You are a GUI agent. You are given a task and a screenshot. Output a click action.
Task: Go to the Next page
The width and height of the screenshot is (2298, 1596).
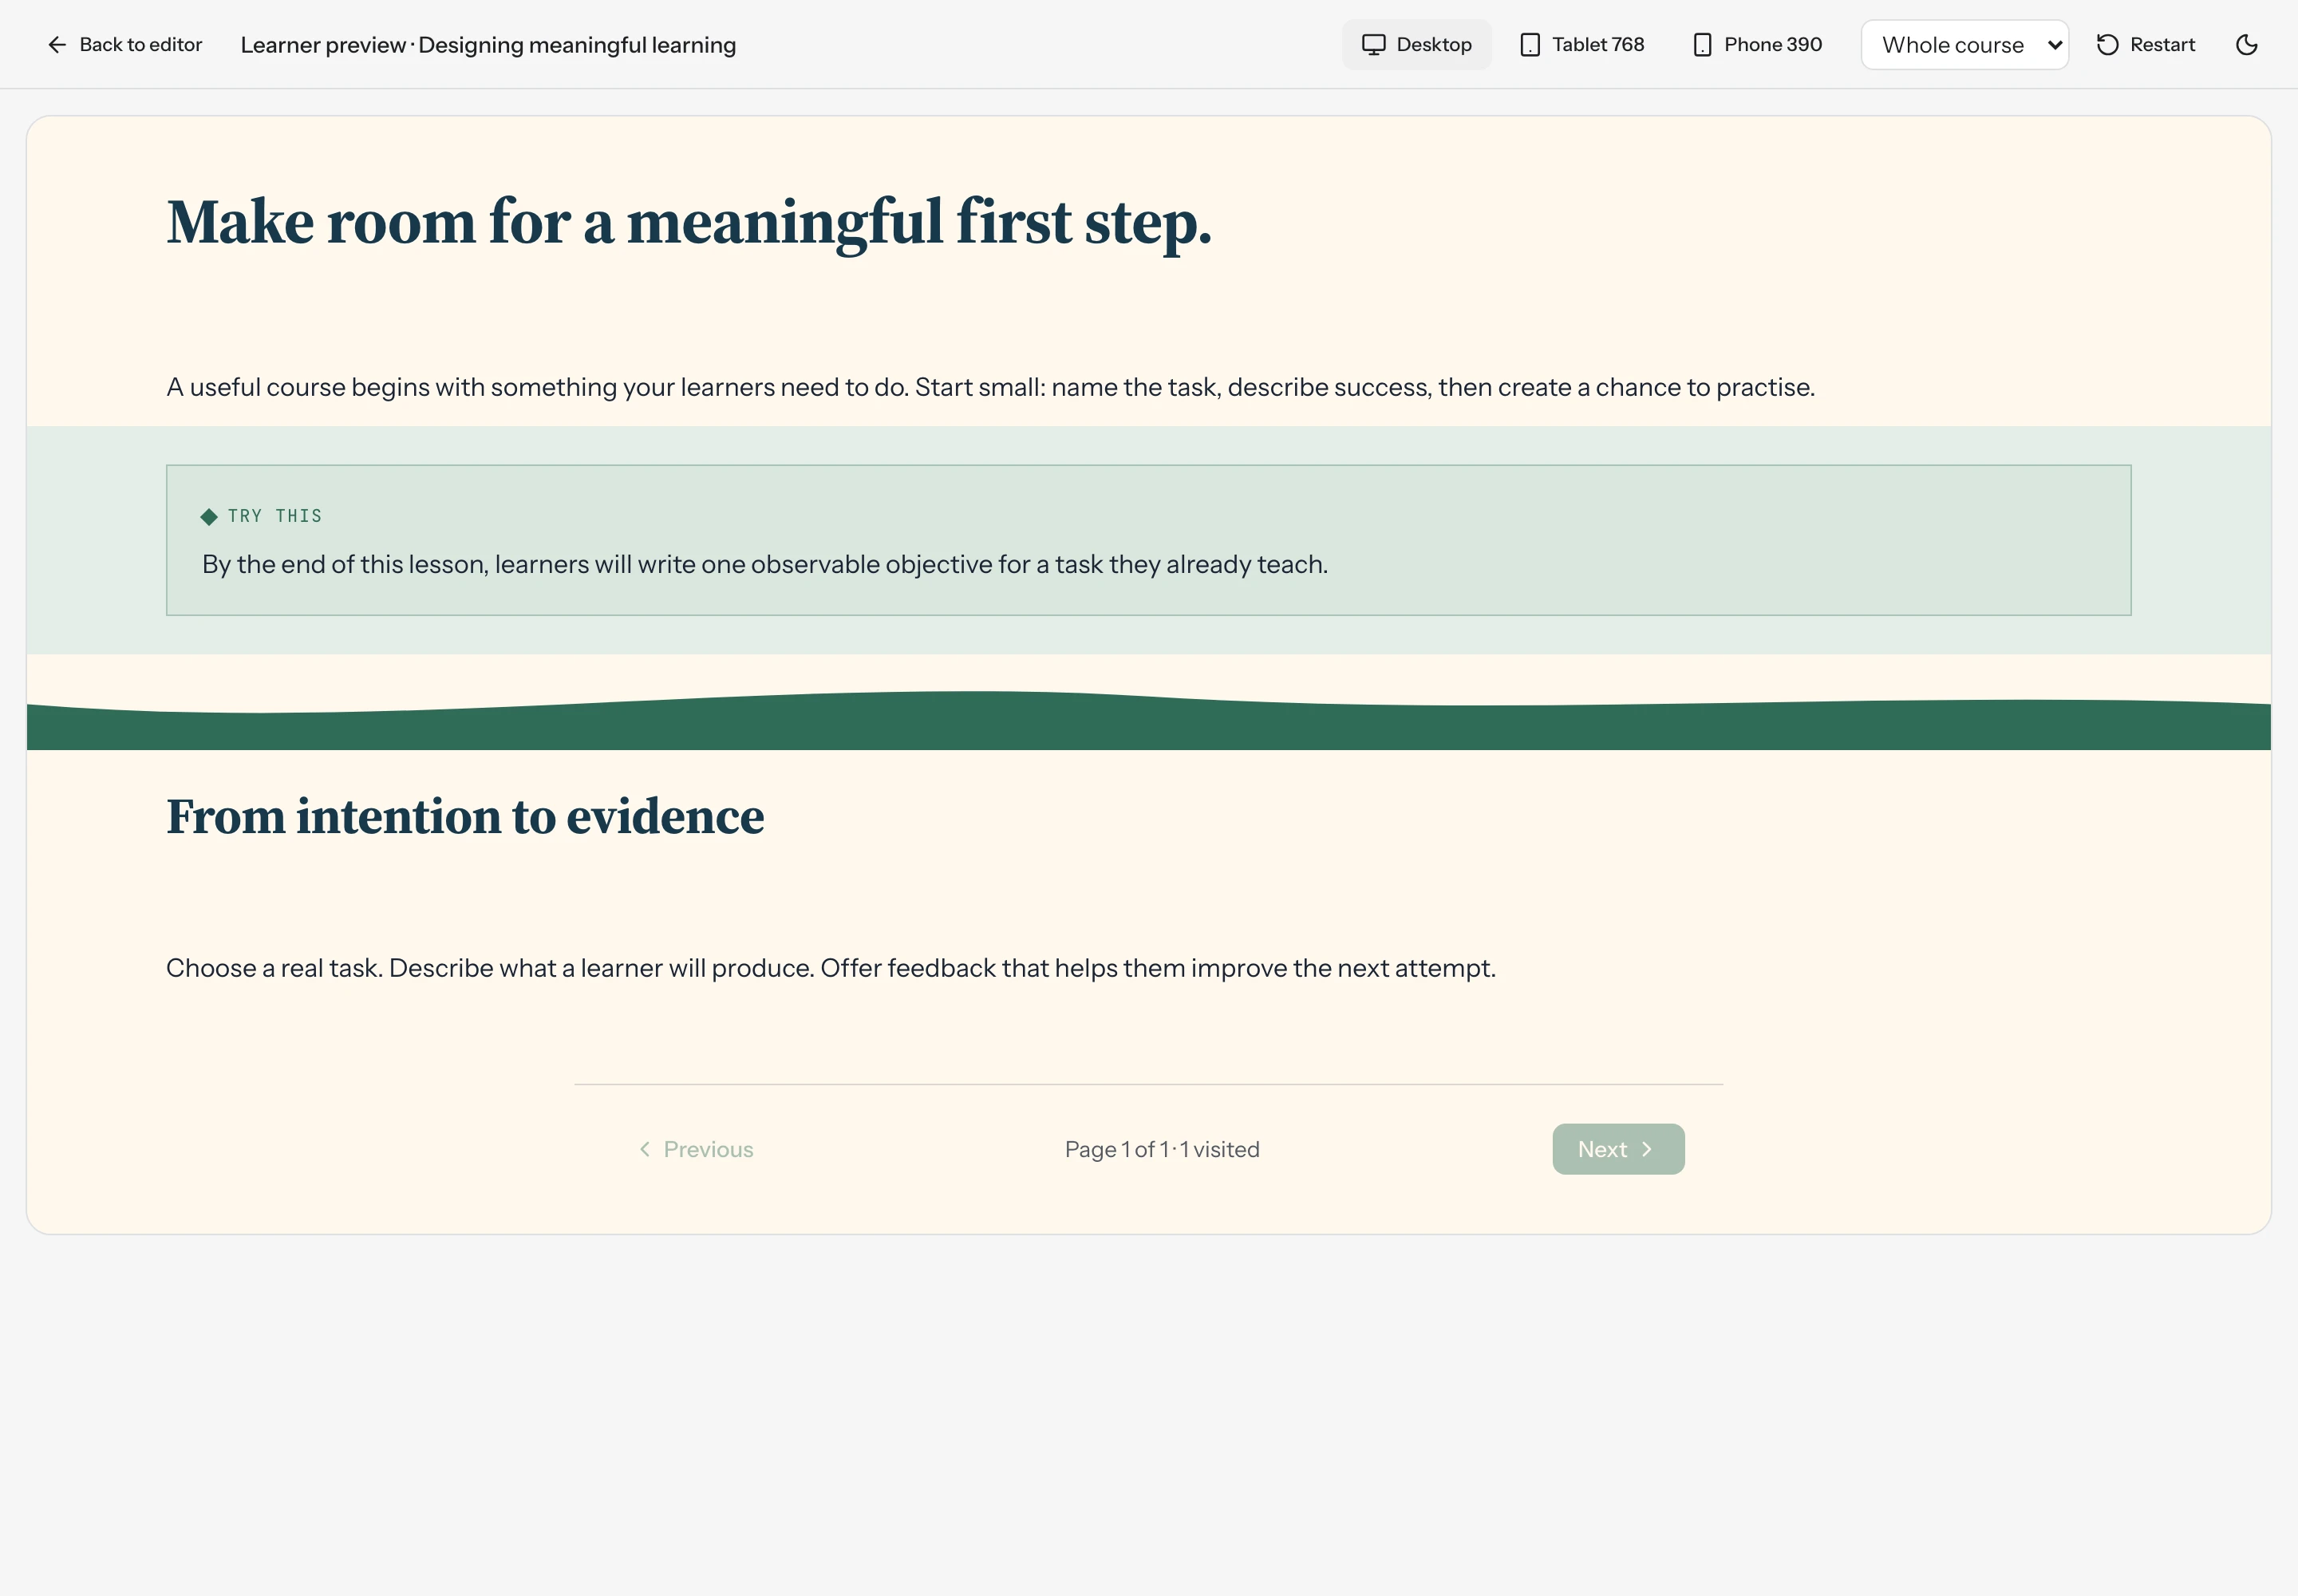point(1618,1149)
